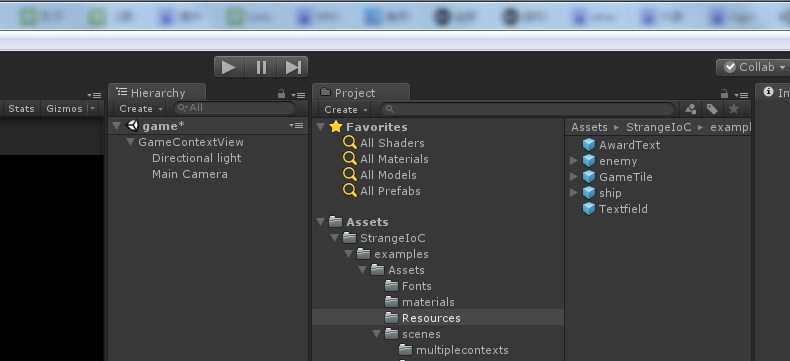The width and height of the screenshot is (790, 361).
Task: Toggle Stats overlay in game view
Action: (x=22, y=108)
